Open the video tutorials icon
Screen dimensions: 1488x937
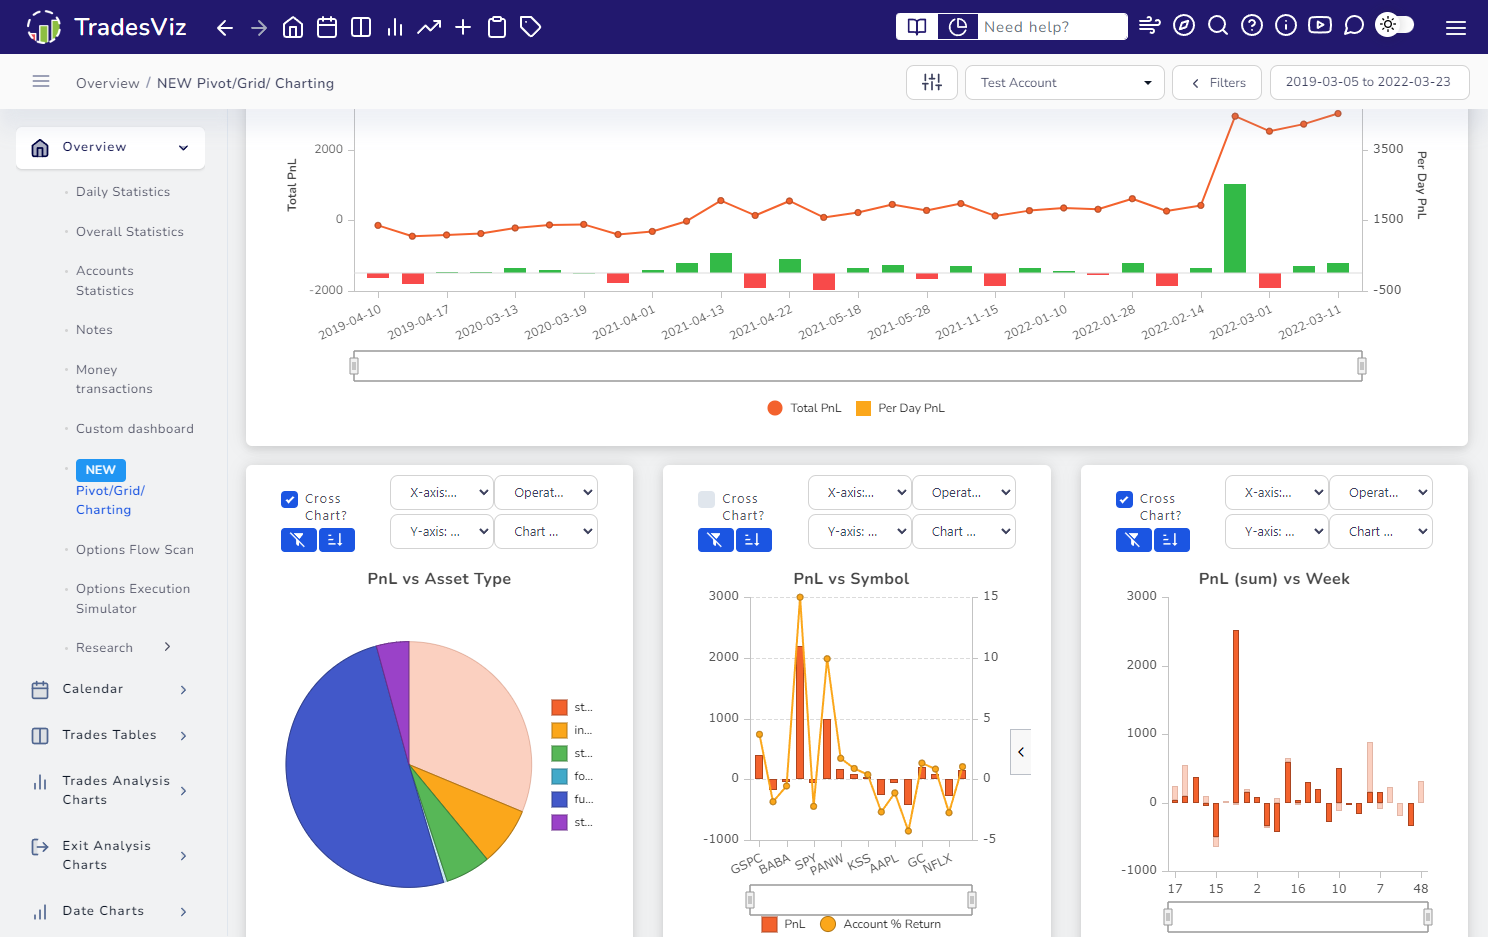pos(1320,26)
